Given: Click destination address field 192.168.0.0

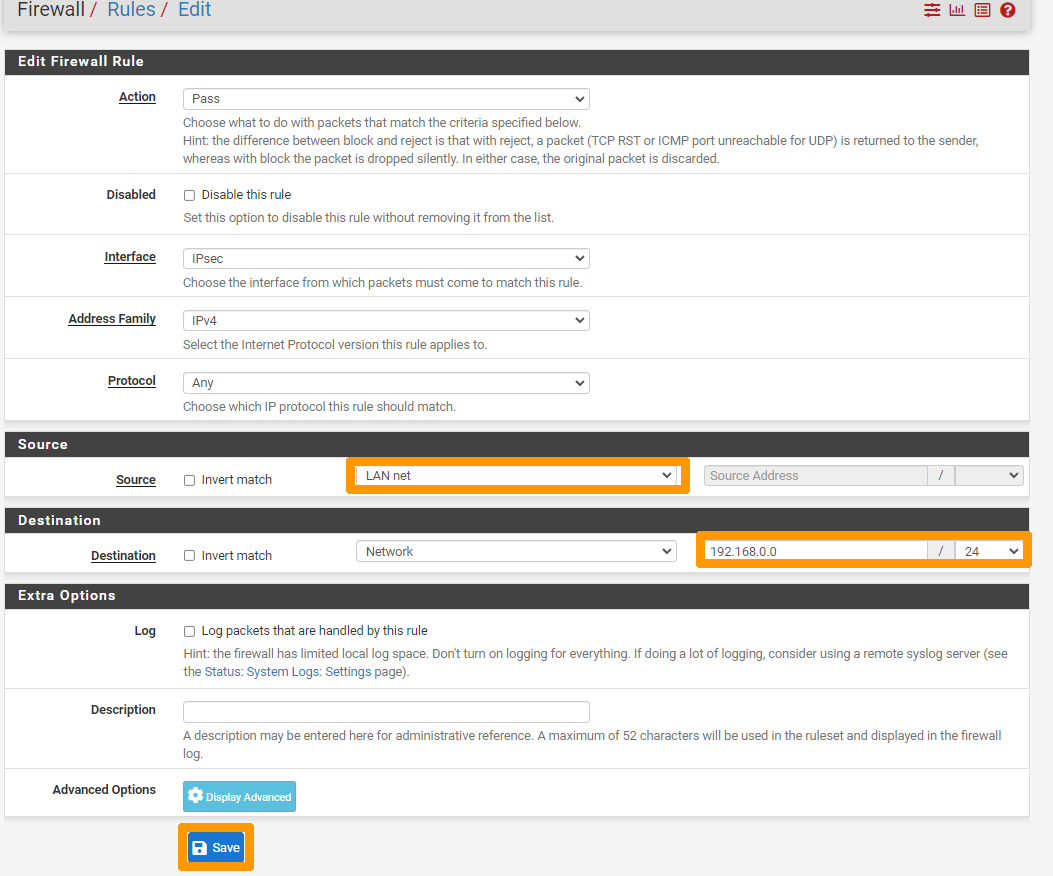Looking at the screenshot, I should coord(815,551).
